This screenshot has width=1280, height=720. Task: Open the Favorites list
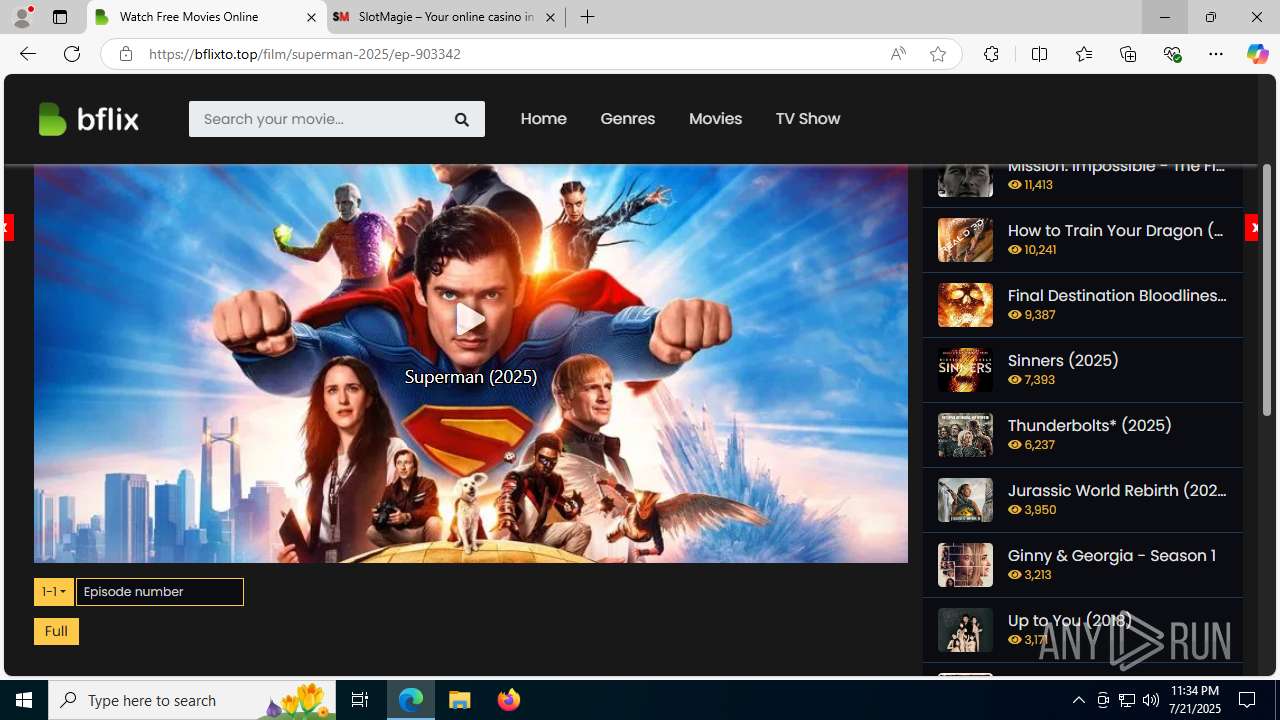pos(1083,54)
